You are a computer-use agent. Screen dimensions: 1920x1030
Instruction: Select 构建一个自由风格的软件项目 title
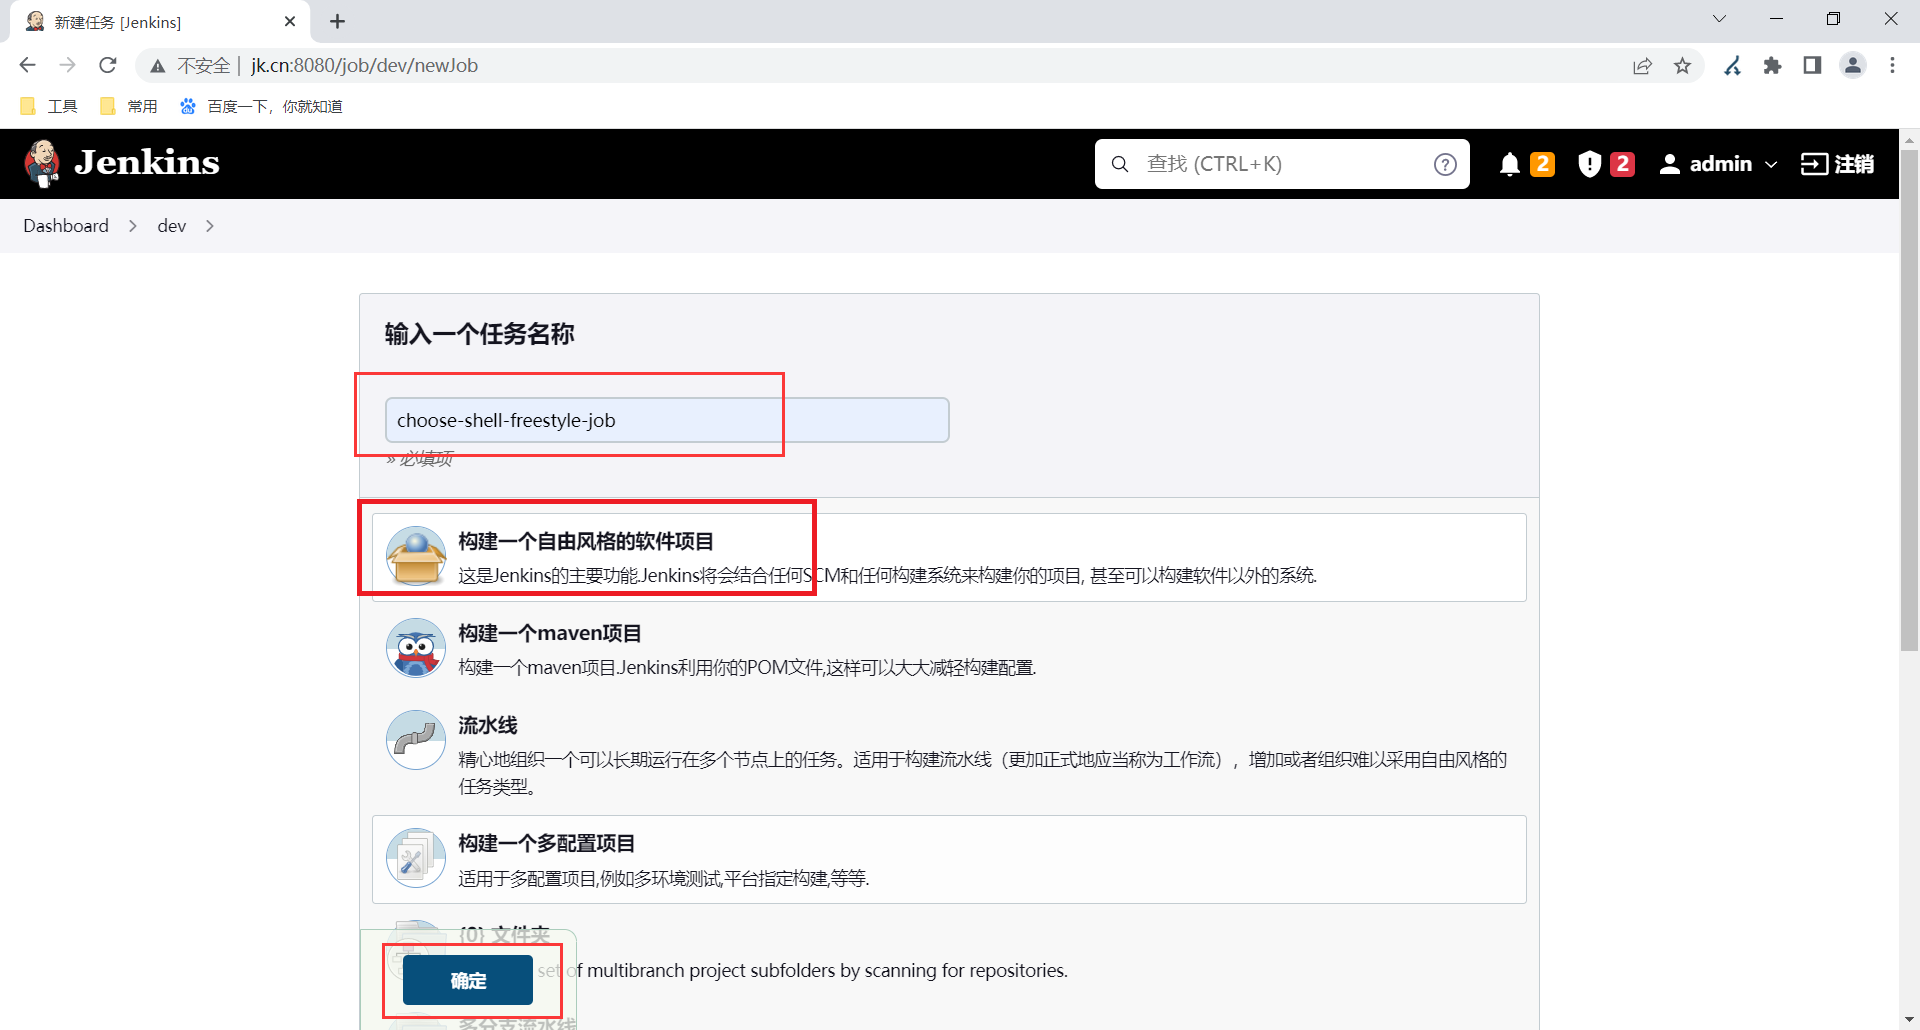[586, 541]
